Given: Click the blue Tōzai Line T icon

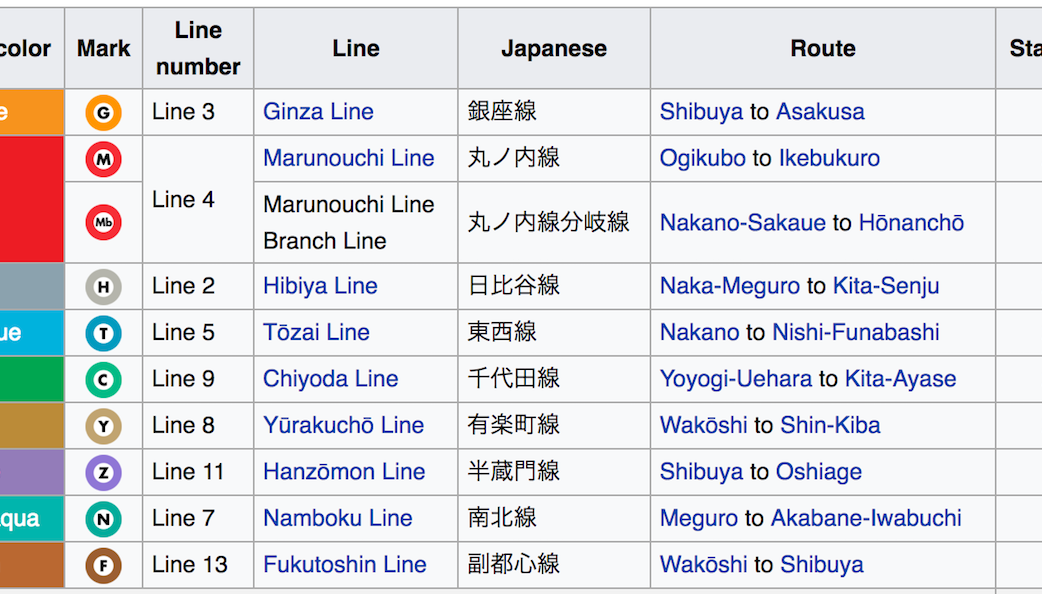Looking at the screenshot, I should coord(103,333).
